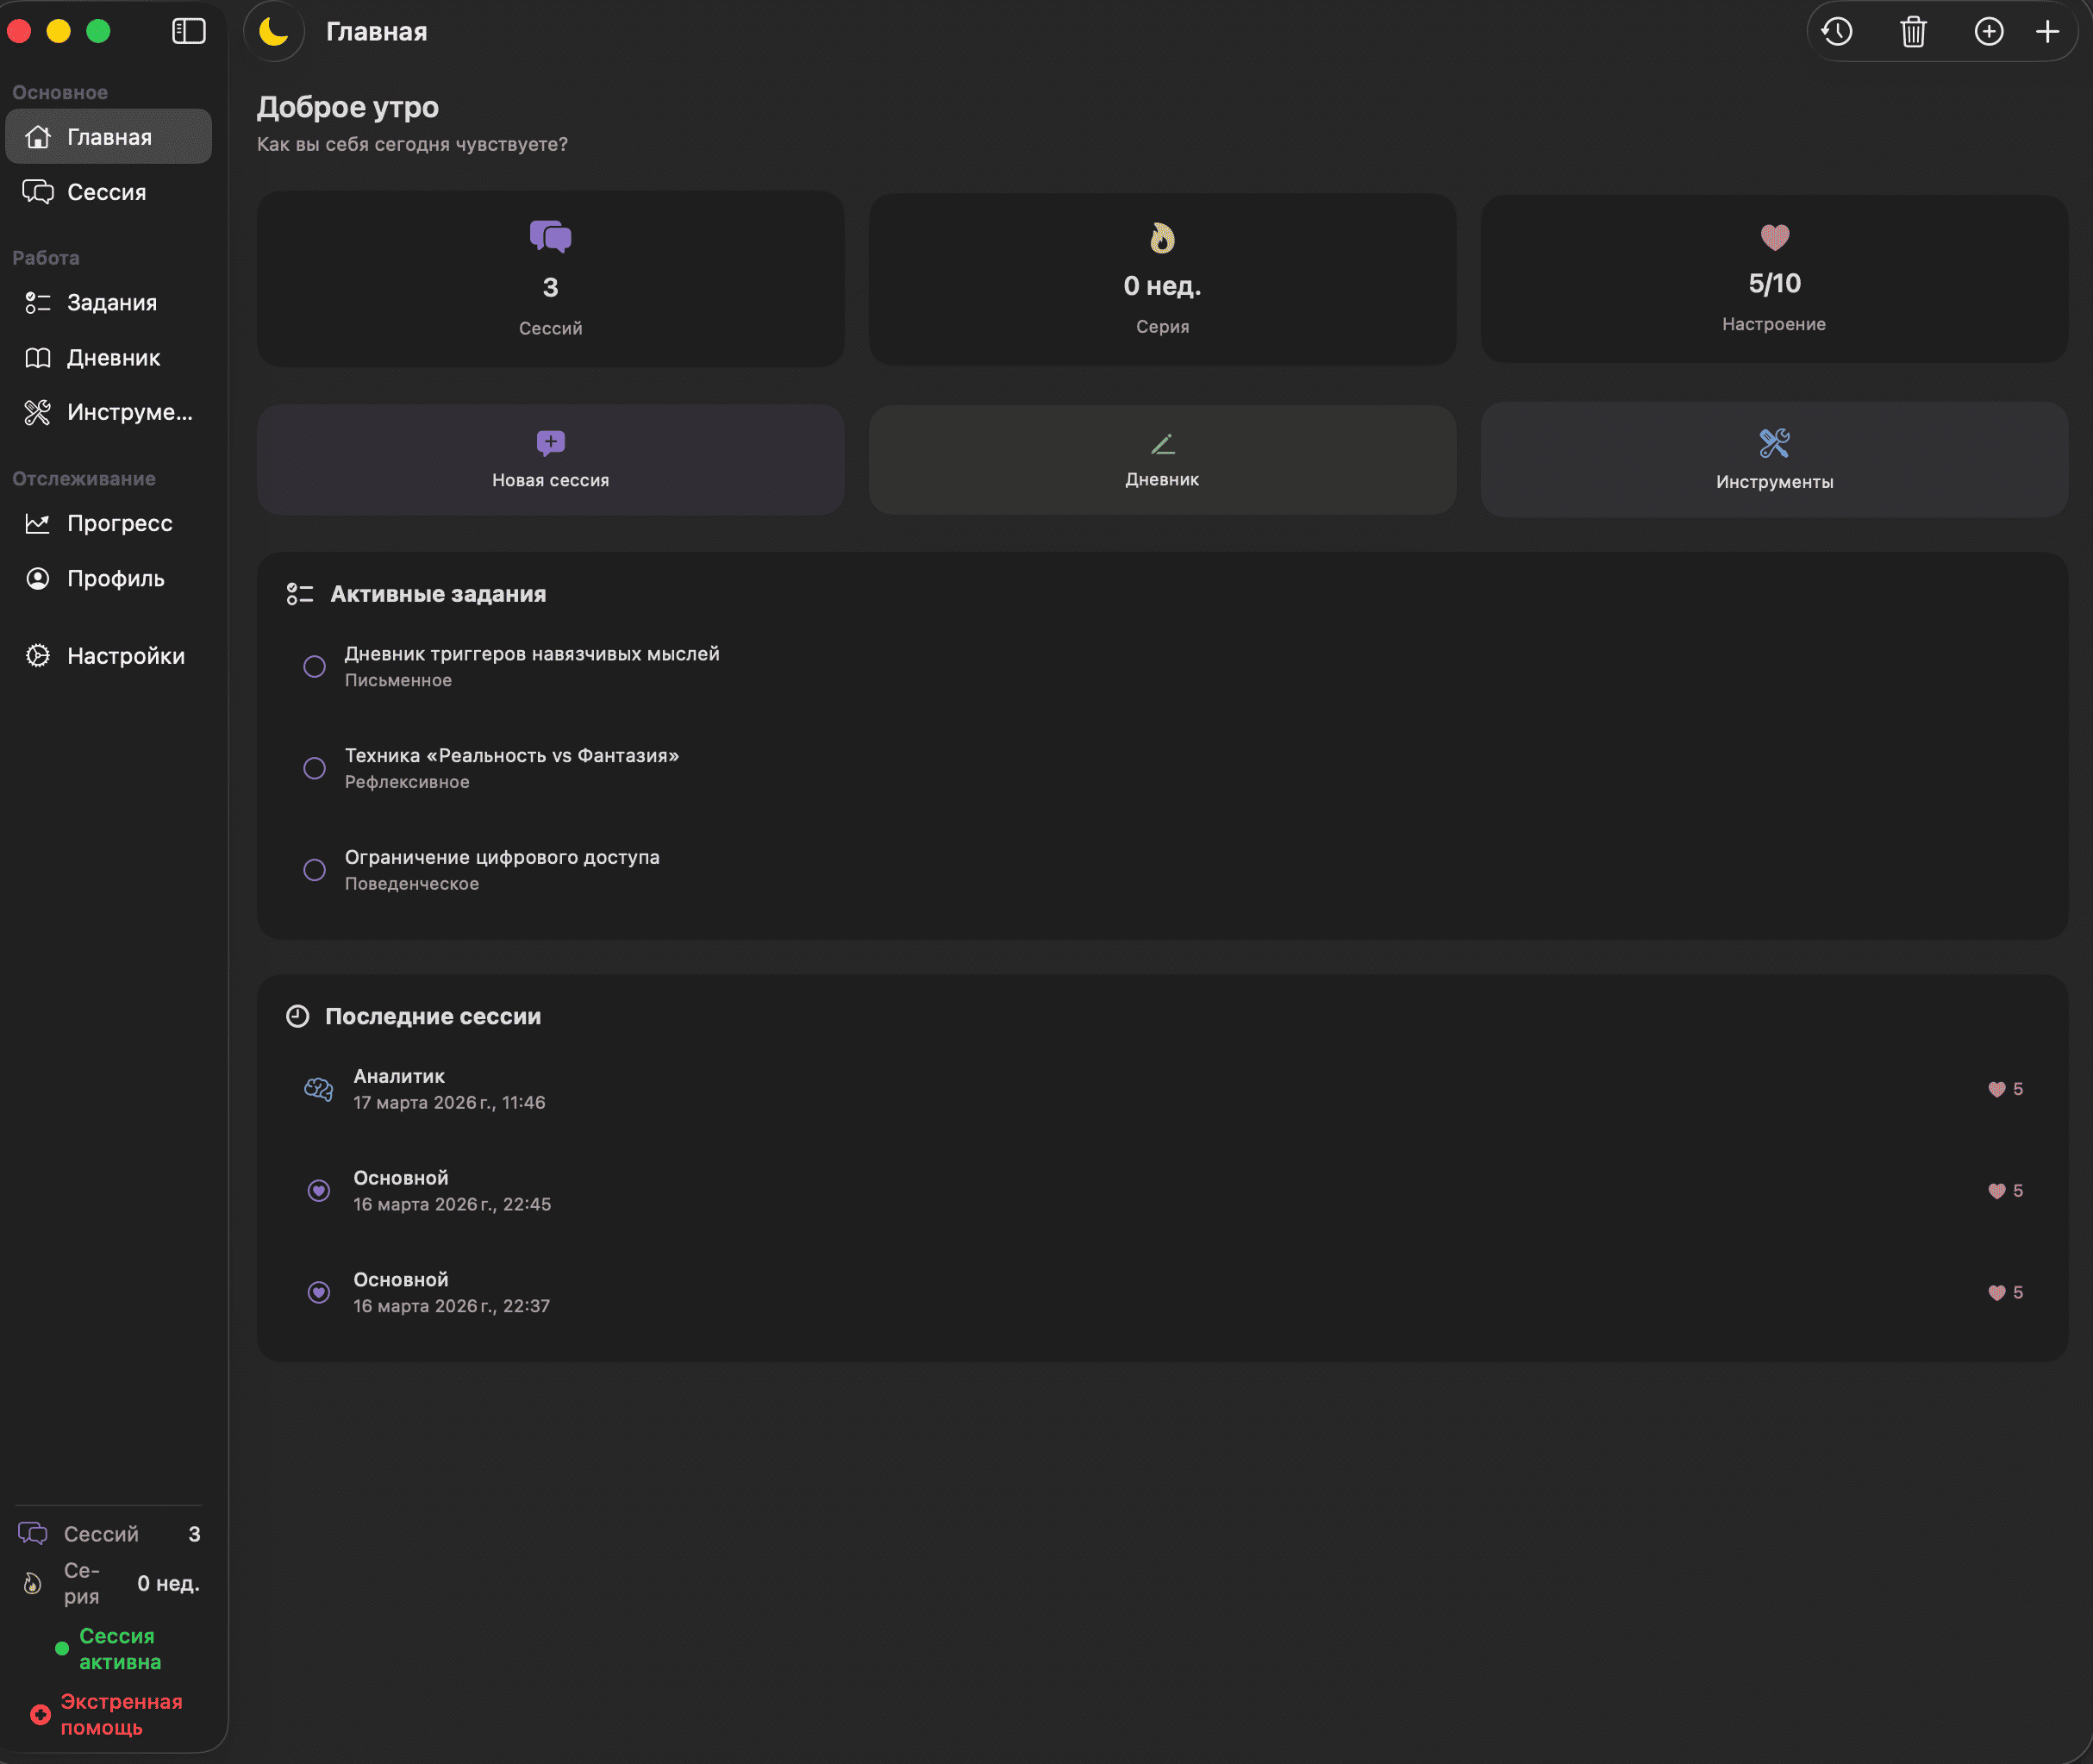Screen dimensions: 2093x1764
Task: Click the moon theme icon
Action: pyautogui.click(x=274, y=32)
